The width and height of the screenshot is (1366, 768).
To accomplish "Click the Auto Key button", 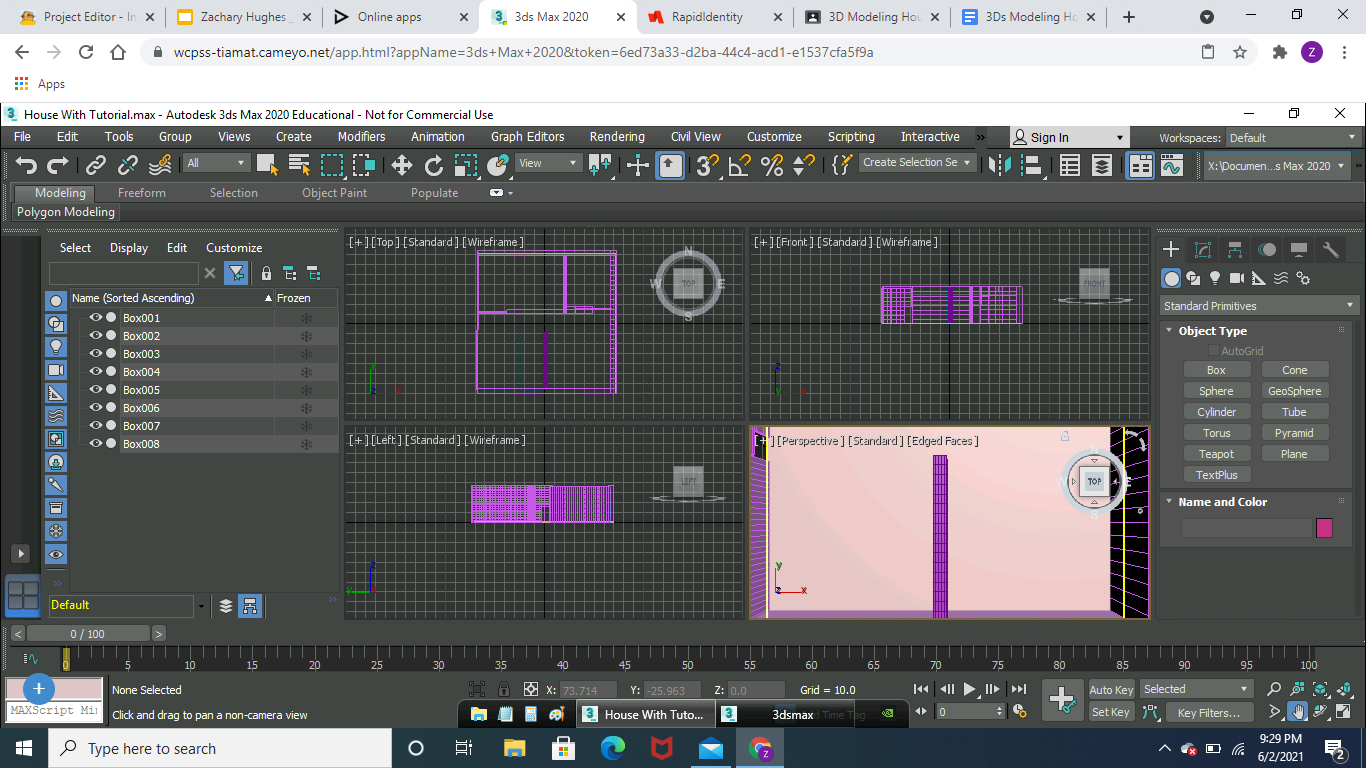I will [1111, 690].
